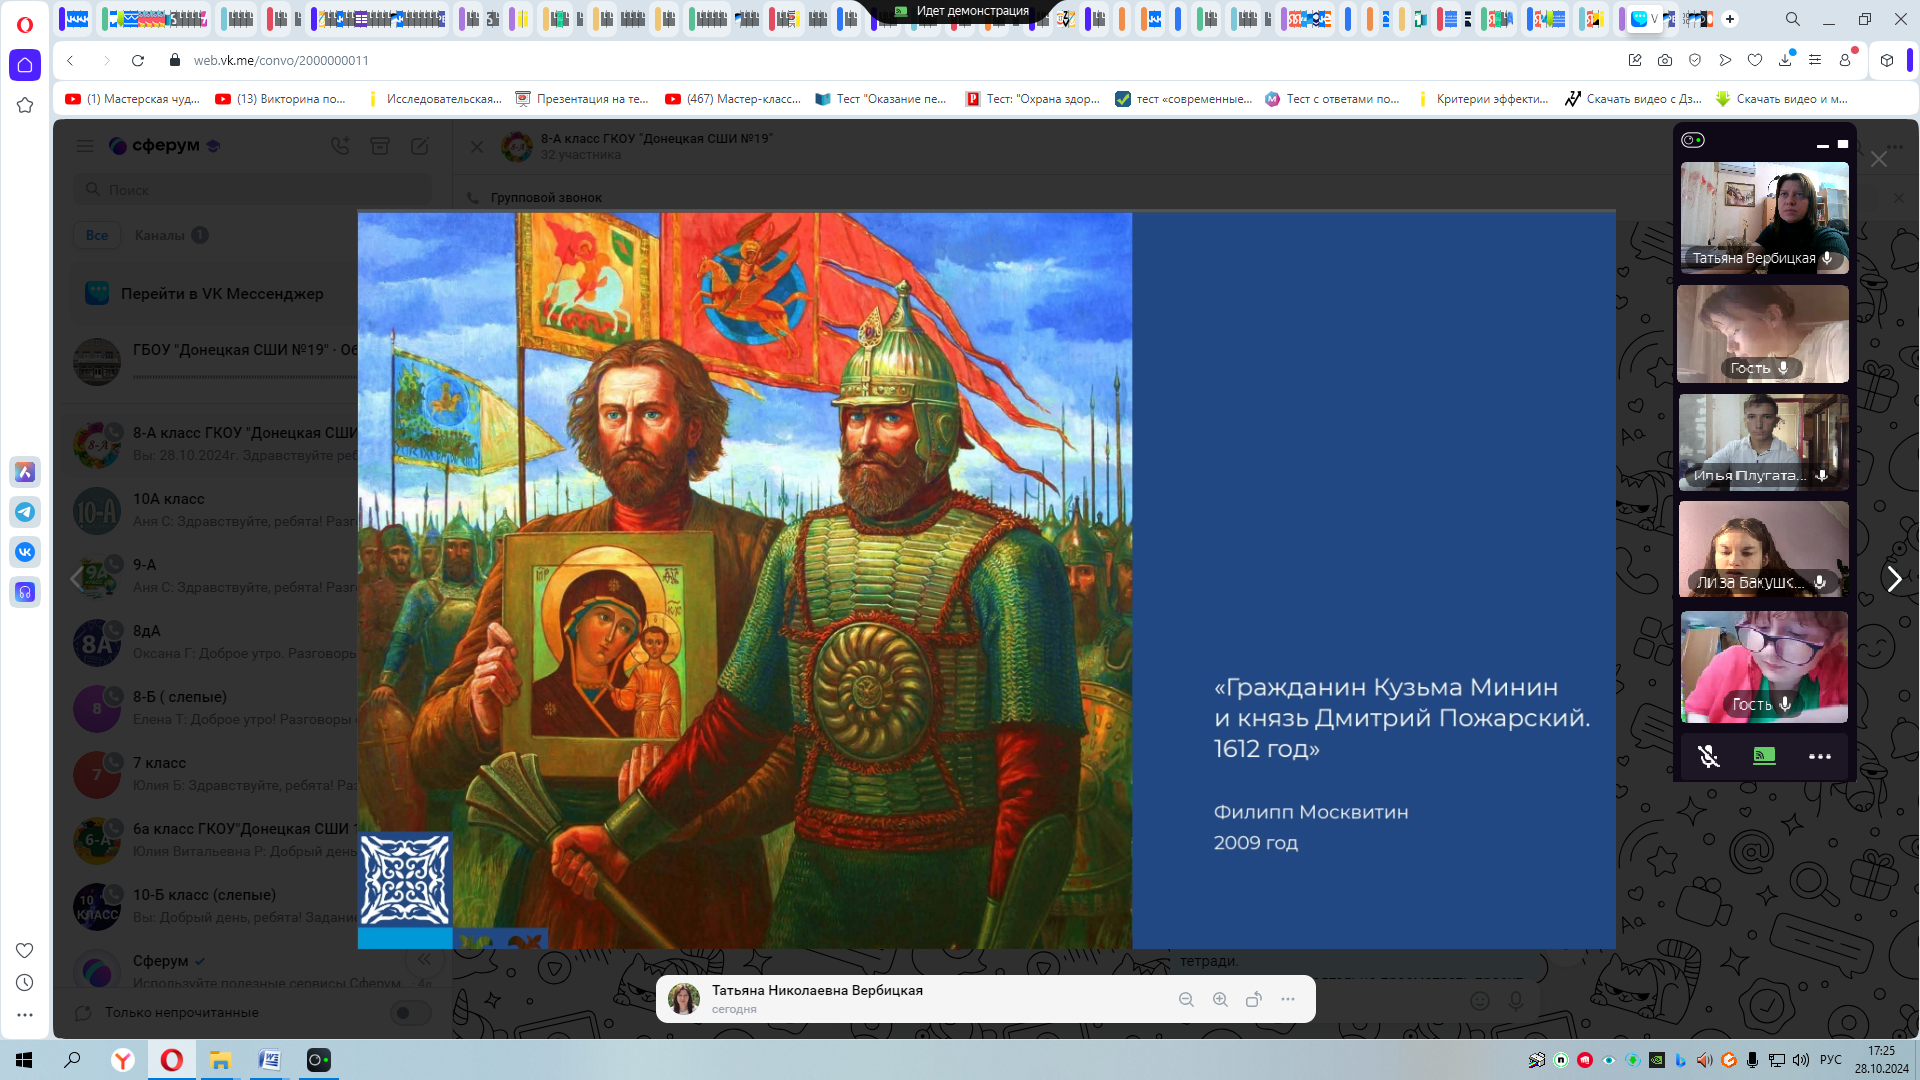The width and height of the screenshot is (1920, 1080).
Task: Open Sferum hamburger menu
Action: click(x=85, y=146)
